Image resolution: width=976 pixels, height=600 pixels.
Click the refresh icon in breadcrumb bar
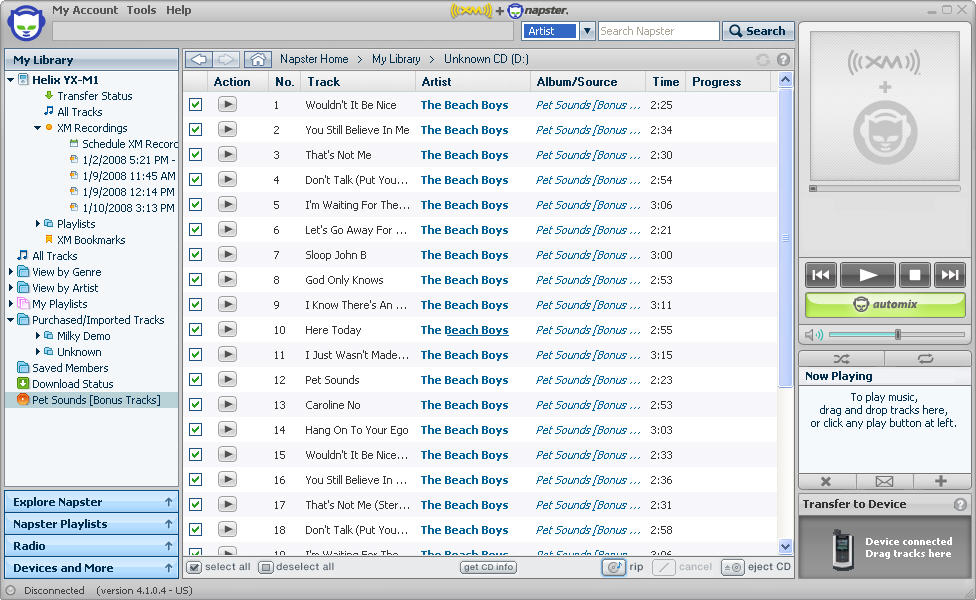coord(762,60)
